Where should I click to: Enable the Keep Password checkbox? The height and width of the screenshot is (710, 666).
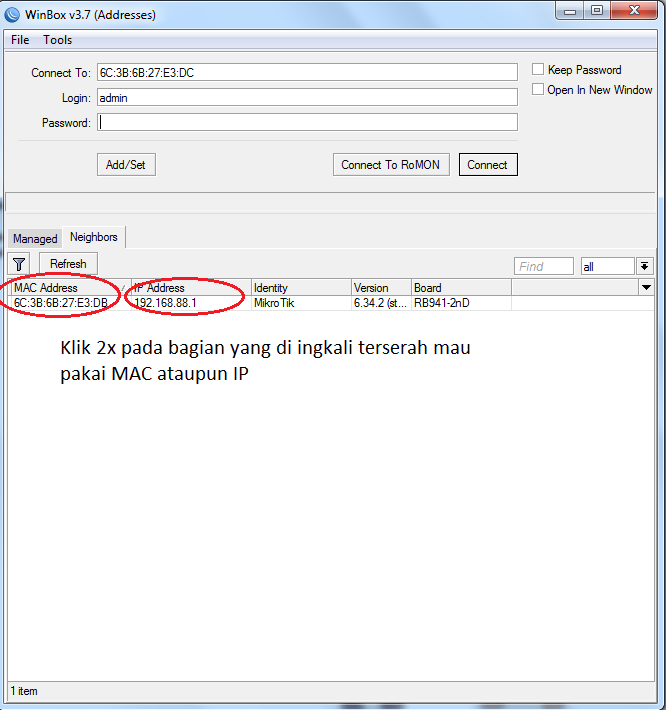coord(537,69)
